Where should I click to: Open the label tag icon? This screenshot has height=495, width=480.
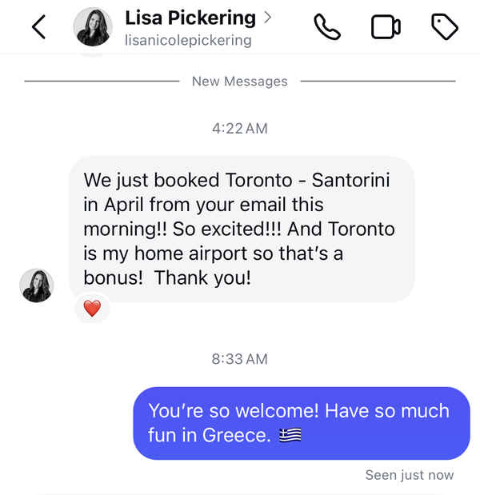(445, 27)
